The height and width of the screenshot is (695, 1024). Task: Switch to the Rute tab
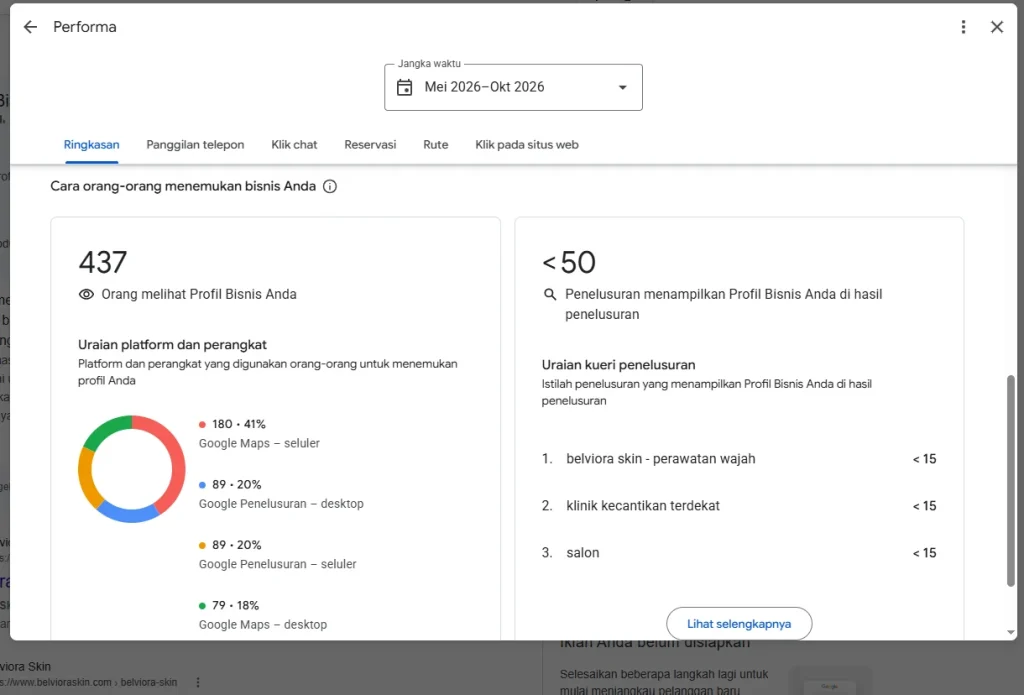(x=436, y=144)
